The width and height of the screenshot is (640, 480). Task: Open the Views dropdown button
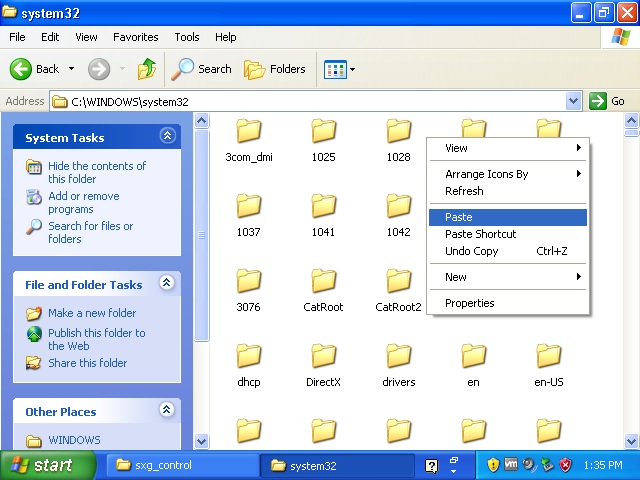click(x=339, y=69)
